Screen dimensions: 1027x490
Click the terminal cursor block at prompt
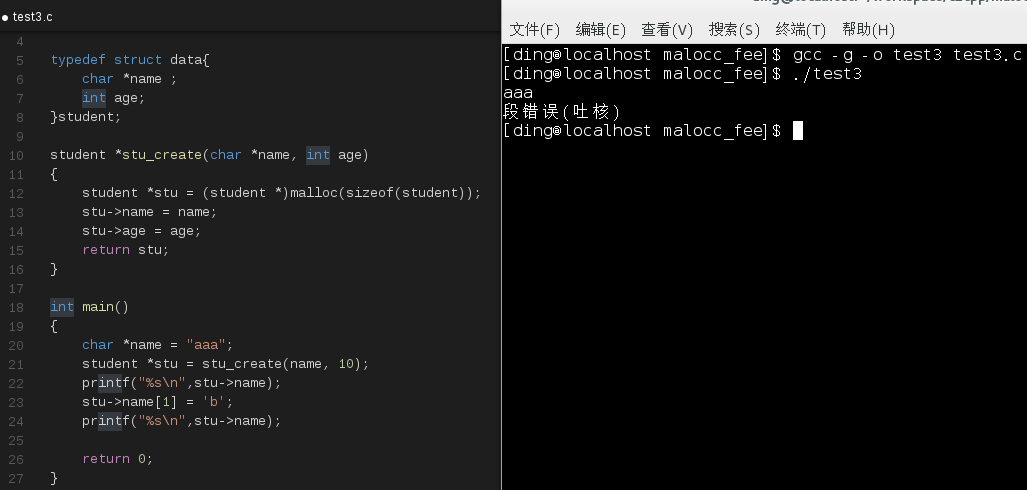click(x=797, y=130)
